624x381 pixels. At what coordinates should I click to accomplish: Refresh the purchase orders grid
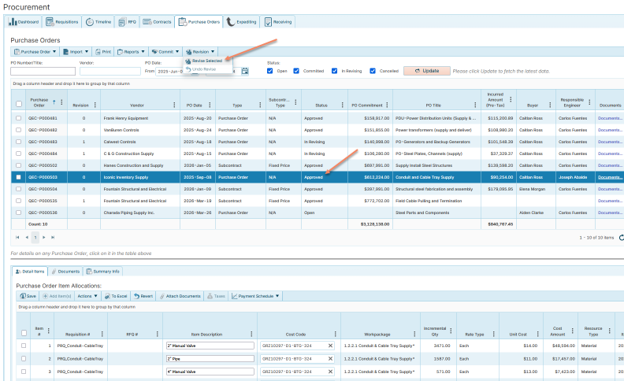pyautogui.click(x=621, y=238)
